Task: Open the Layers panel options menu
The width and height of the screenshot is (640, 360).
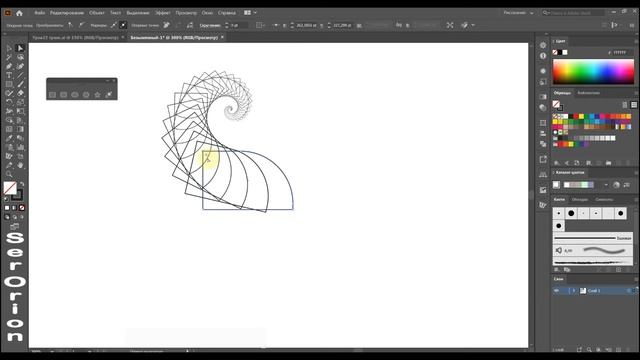Action: 636,279
